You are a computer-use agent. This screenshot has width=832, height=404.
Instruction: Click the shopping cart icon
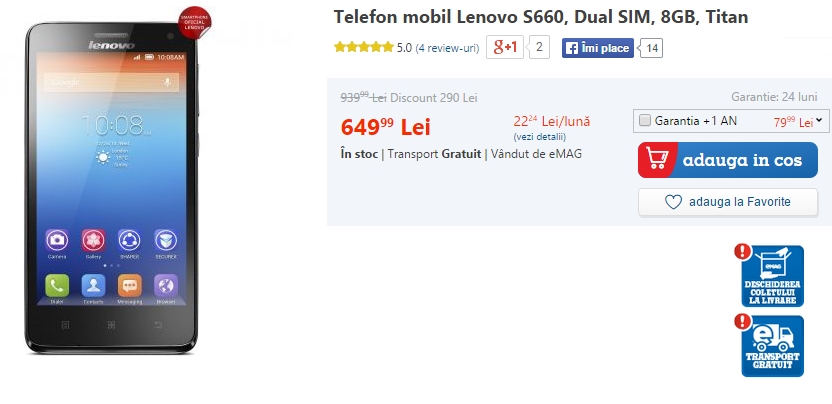pos(657,160)
